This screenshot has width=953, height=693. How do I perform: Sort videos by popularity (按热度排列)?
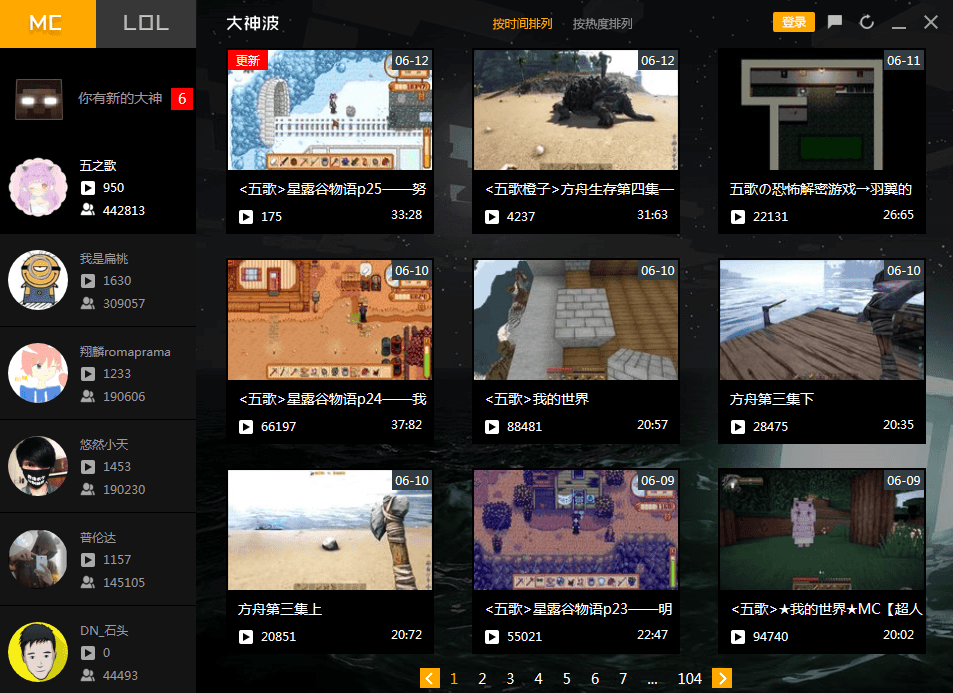[x=602, y=24]
